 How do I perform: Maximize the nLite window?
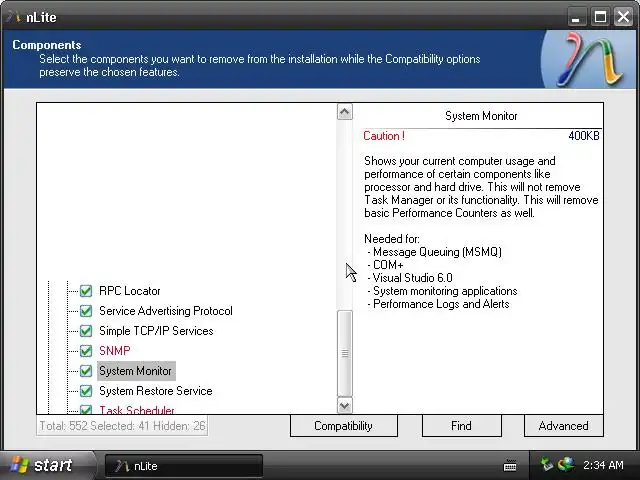pyautogui.click(x=600, y=17)
